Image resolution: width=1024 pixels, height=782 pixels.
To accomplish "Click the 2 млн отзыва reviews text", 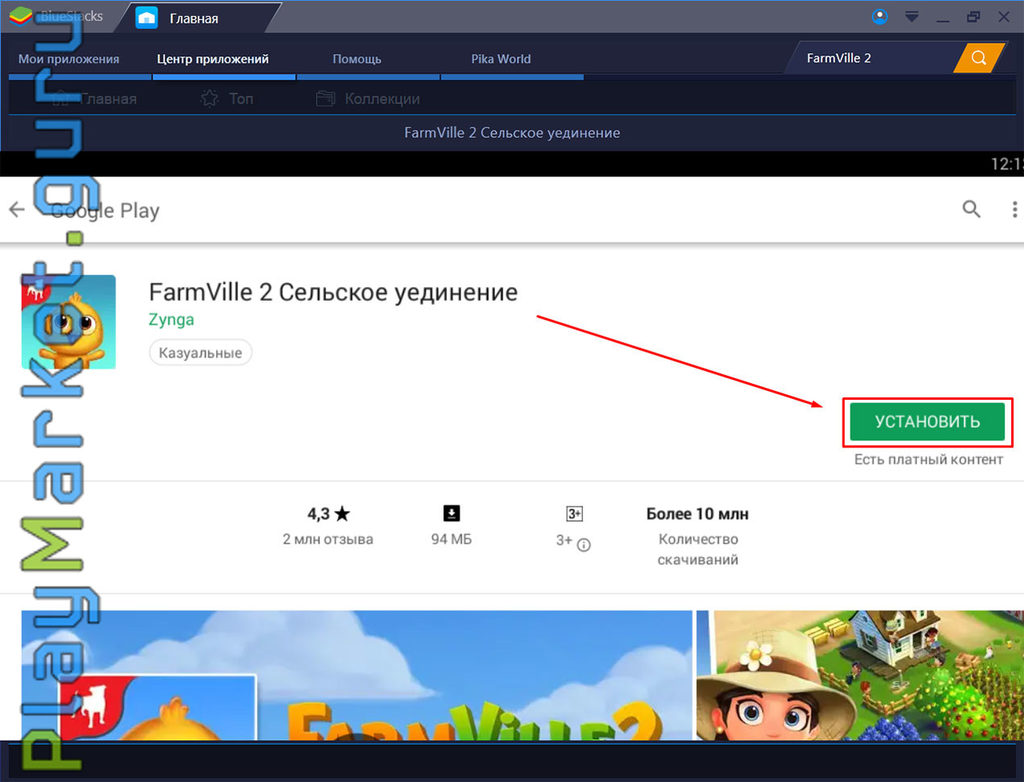I will click(x=328, y=540).
